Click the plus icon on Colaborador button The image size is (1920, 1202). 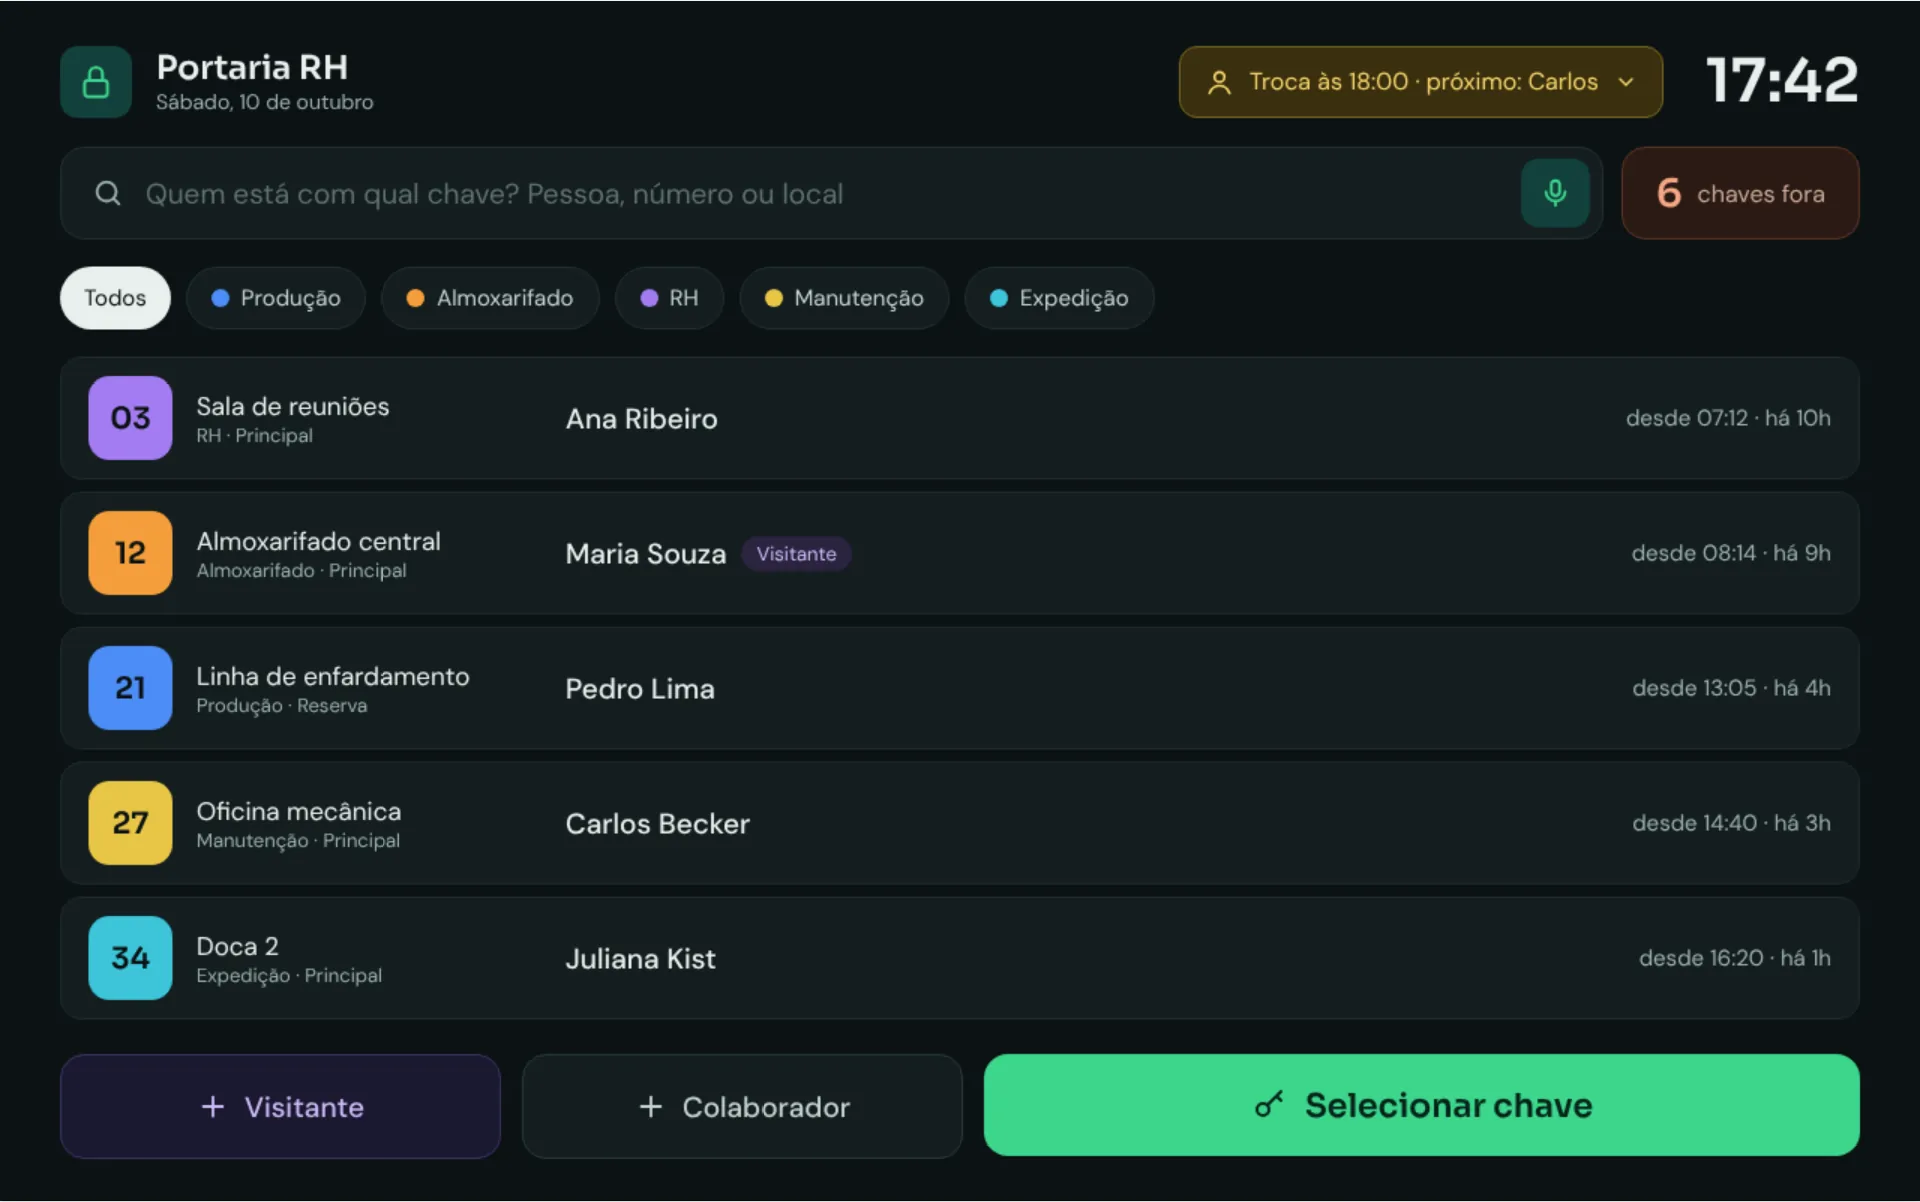[x=651, y=1107]
